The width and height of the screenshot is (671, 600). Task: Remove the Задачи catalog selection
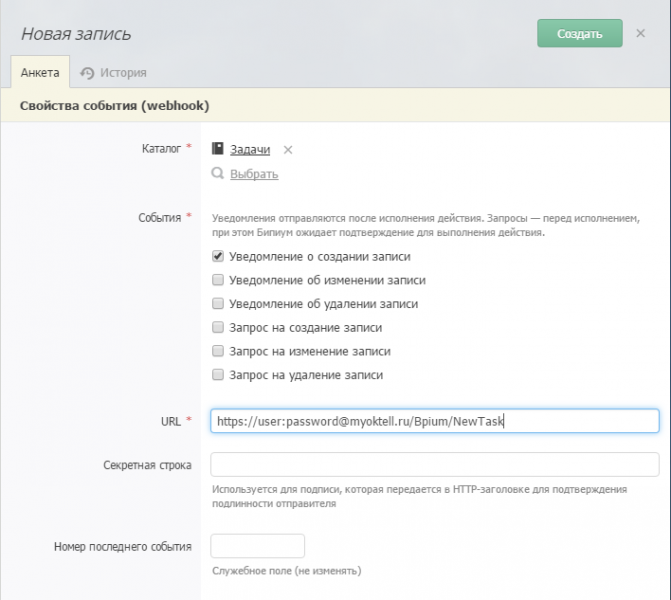(288, 150)
